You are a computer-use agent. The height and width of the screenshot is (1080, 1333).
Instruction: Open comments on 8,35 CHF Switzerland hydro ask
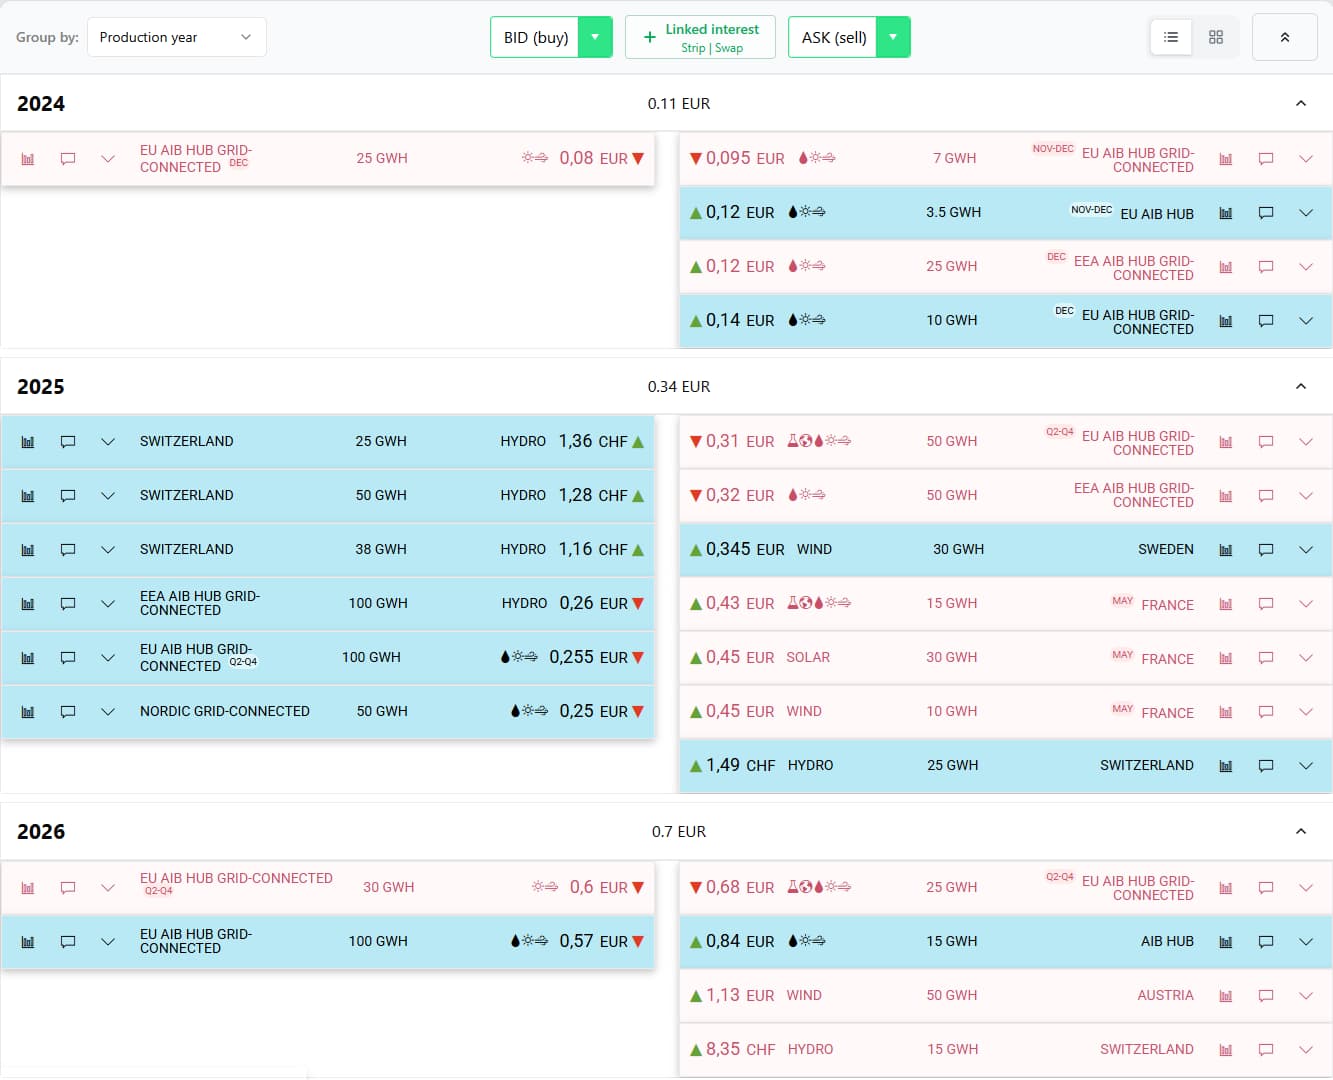click(1265, 1049)
